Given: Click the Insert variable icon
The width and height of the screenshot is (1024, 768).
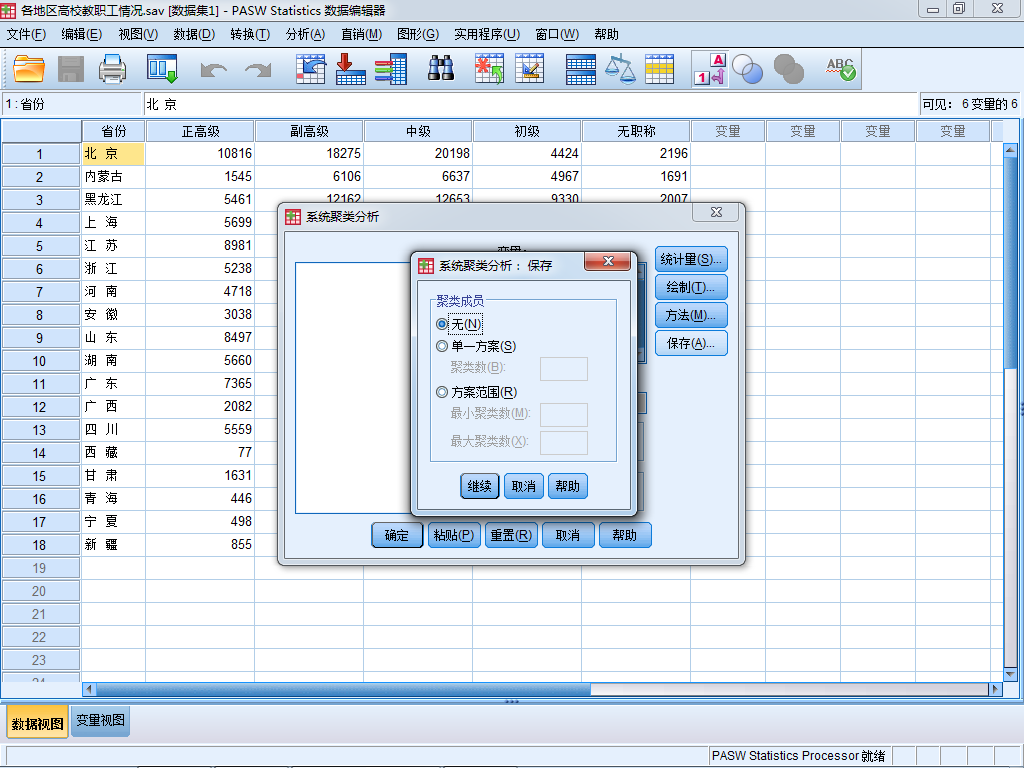Looking at the screenshot, I should [x=530, y=69].
